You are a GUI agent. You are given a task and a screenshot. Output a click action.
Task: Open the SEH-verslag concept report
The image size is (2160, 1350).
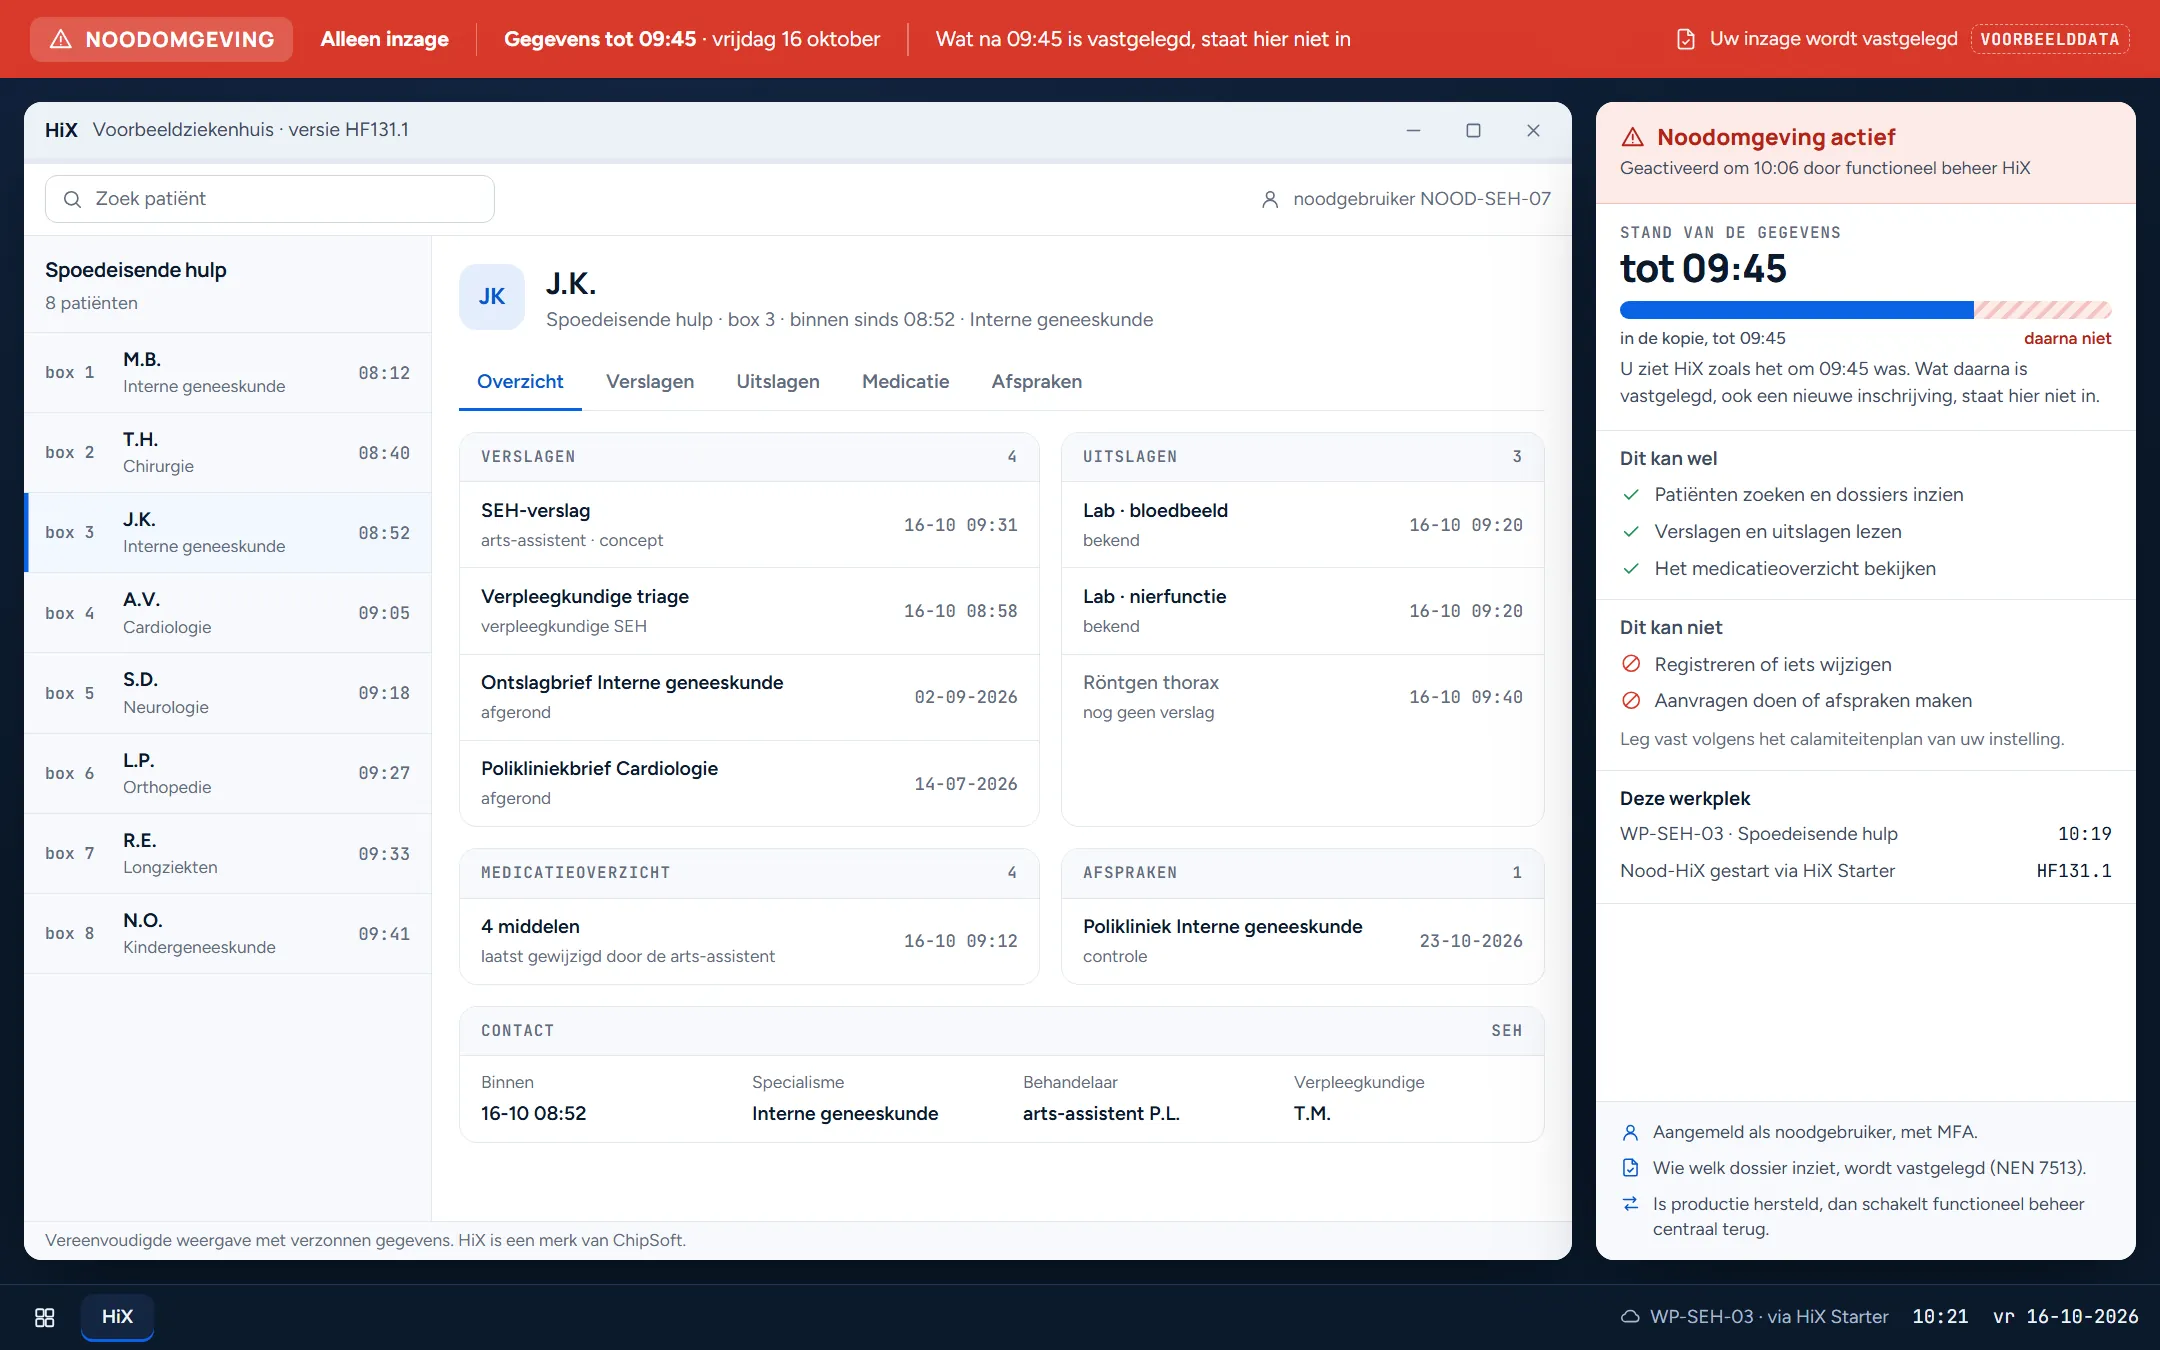click(x=749, y=525)
